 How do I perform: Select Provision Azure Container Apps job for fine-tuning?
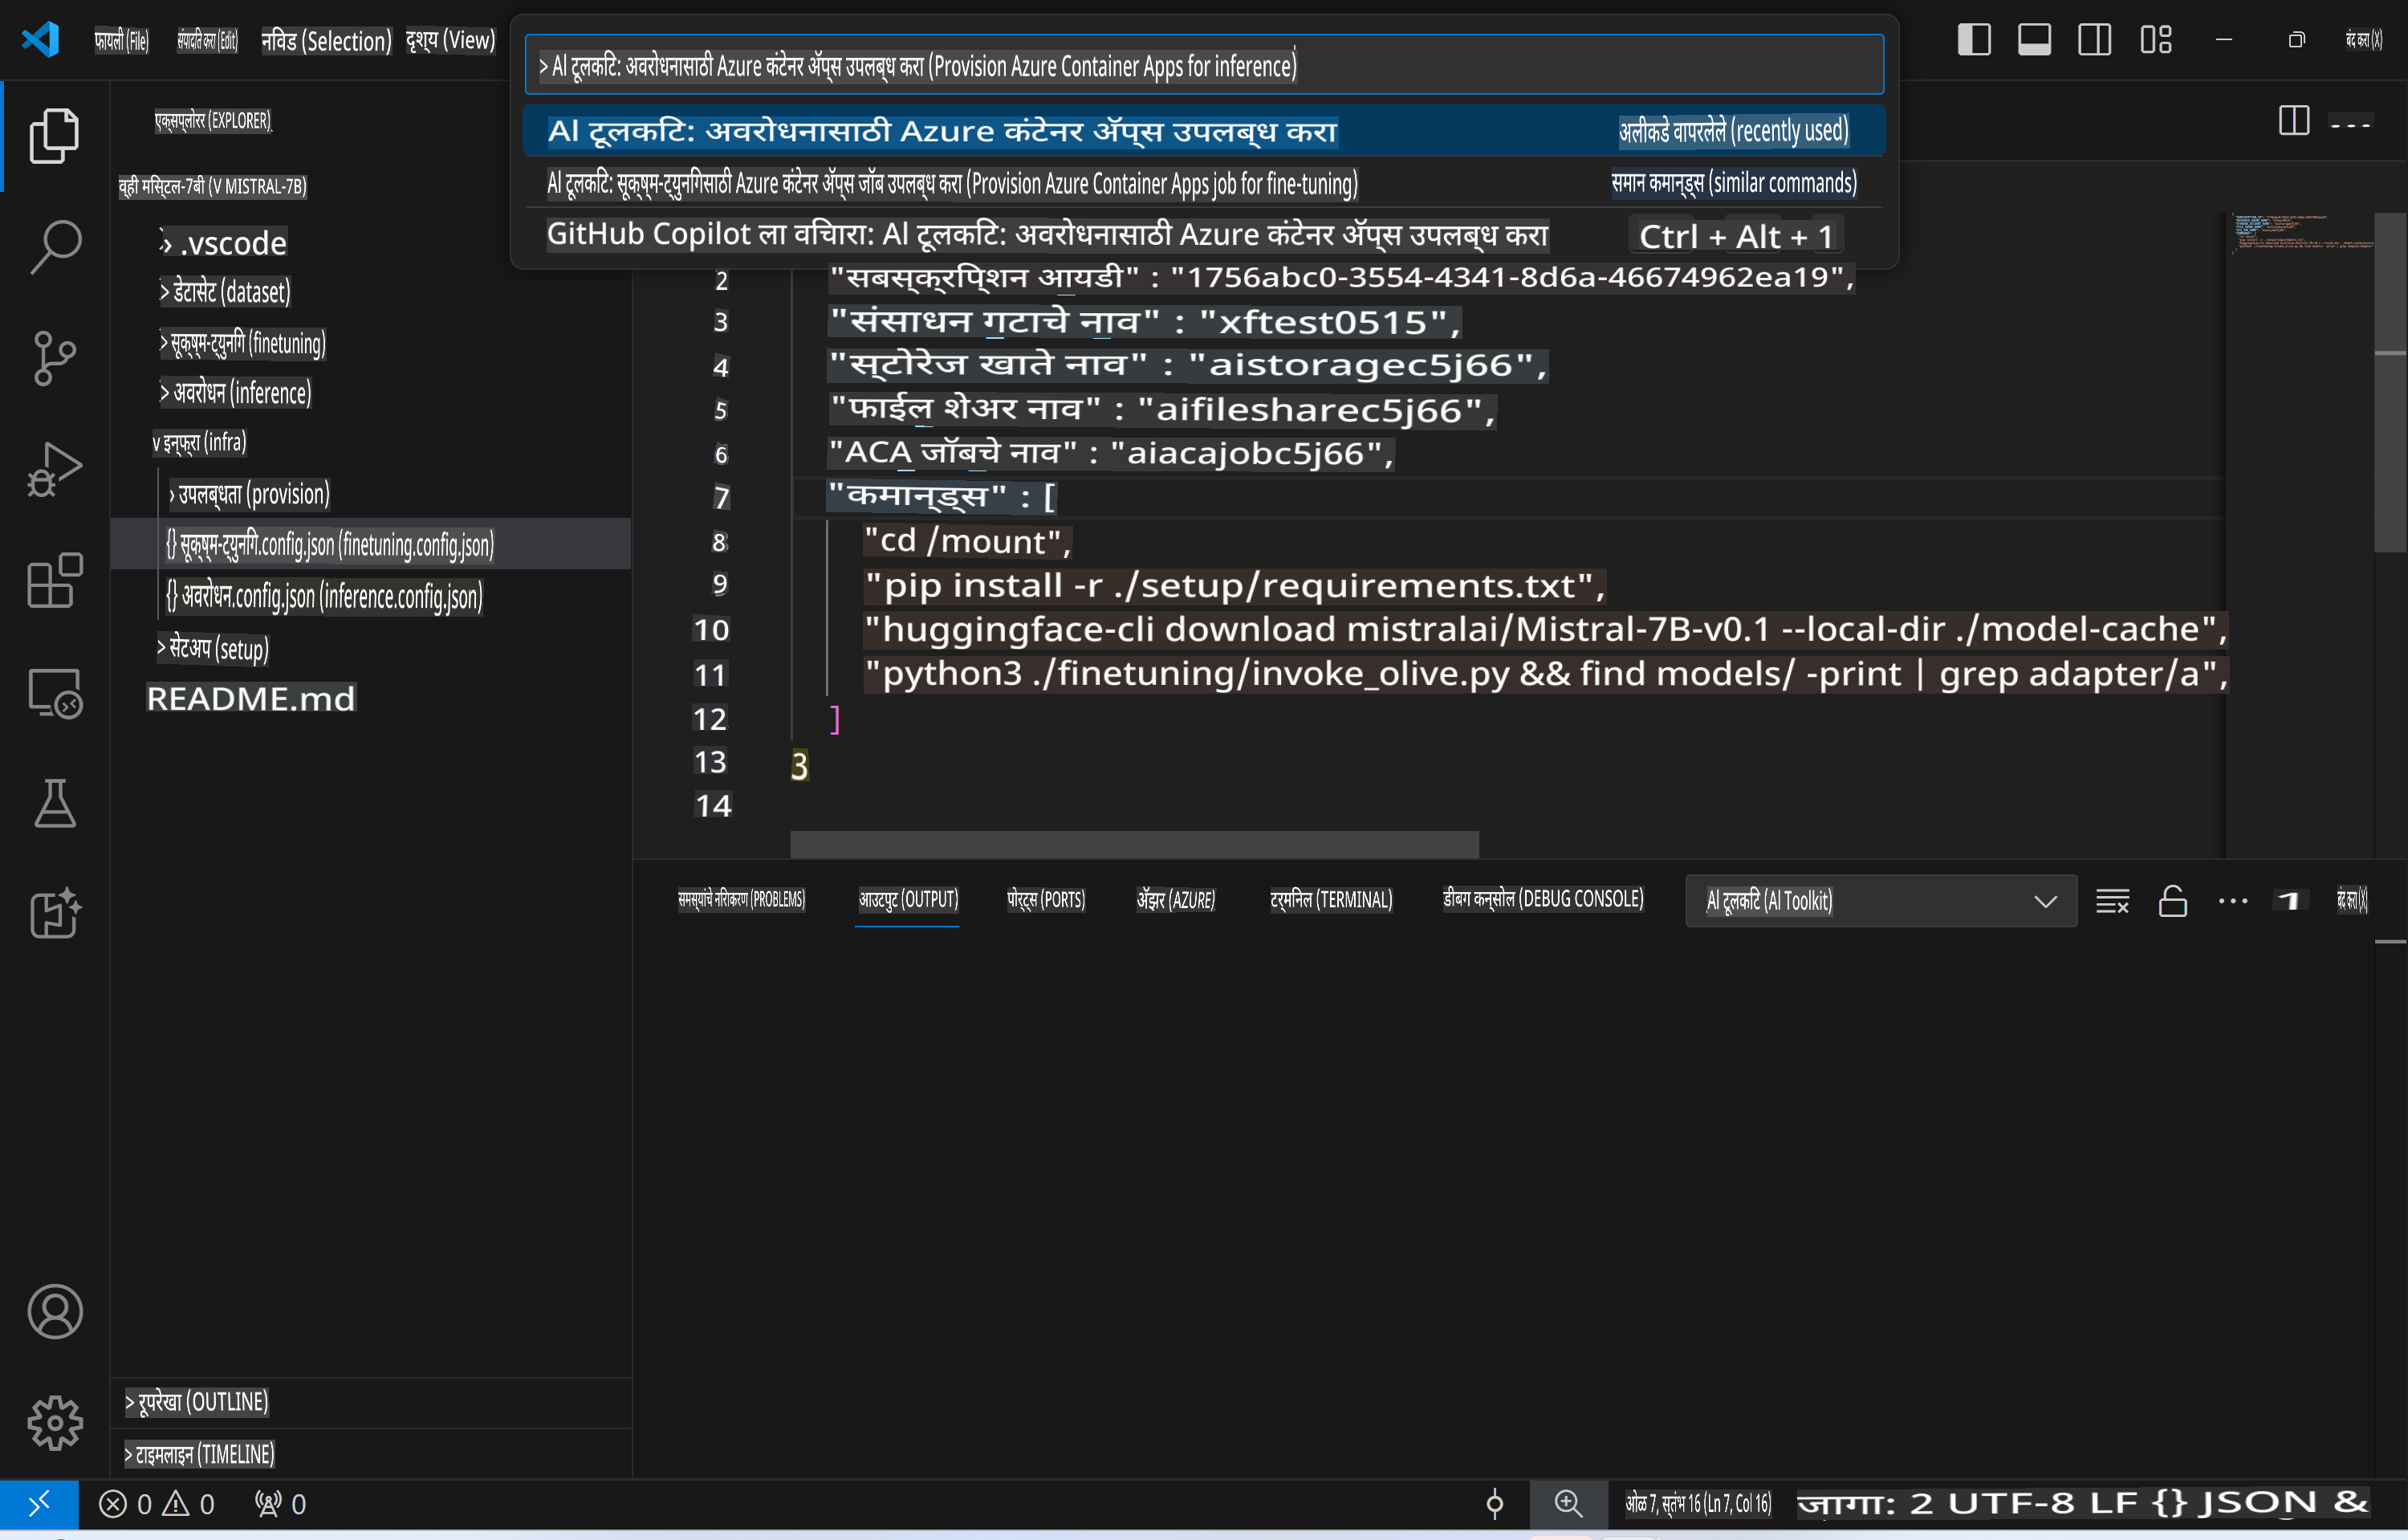point(1203,183)
